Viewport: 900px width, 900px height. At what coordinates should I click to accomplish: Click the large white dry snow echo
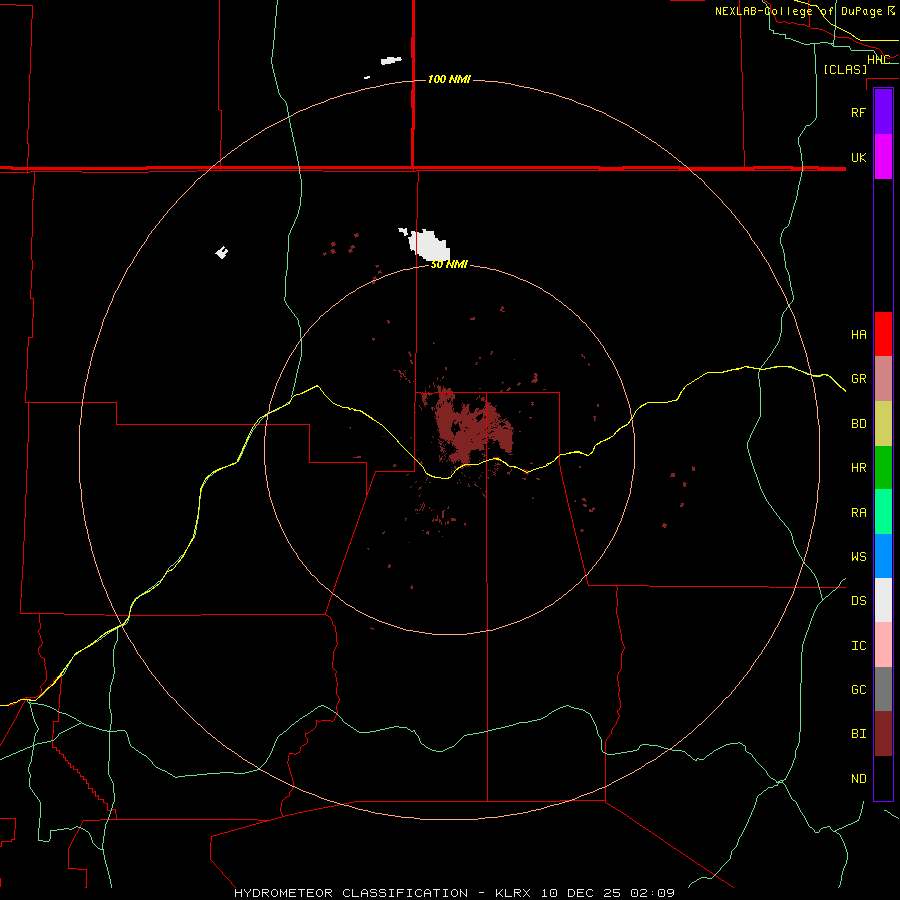pyautogui.click(x=428, y=245)
